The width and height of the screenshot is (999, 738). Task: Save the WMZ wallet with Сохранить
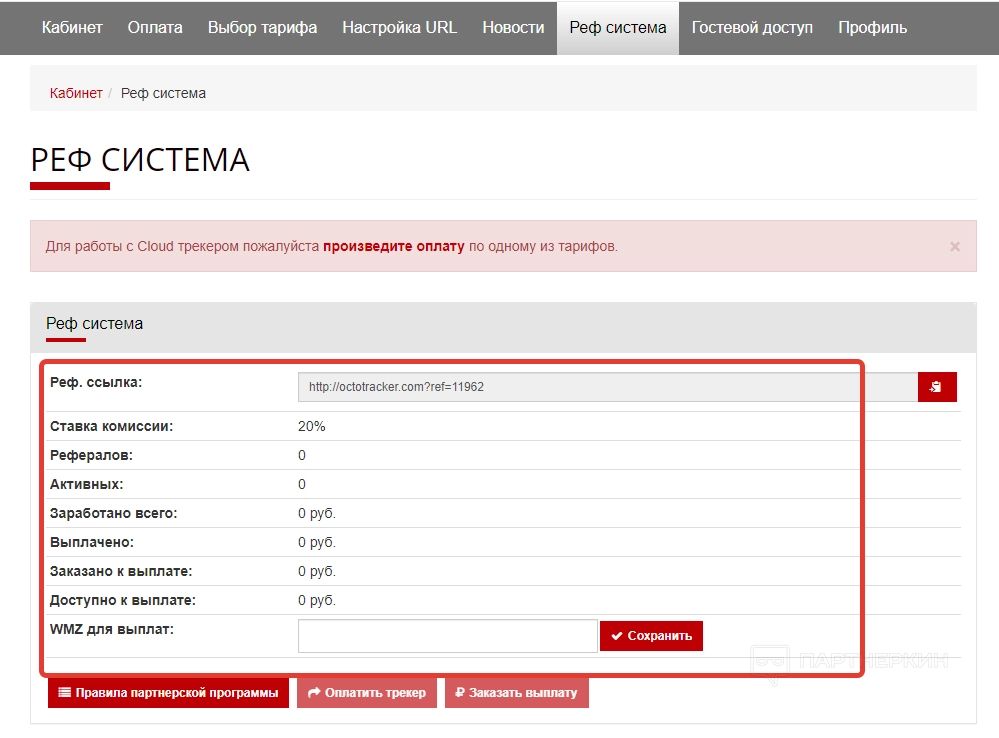(x=651, y=636)
